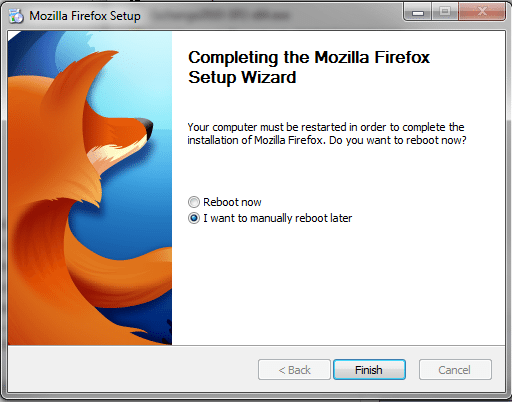Click the manual reboot later label text
The height and width of the screenshot is (402, 512).
(x=278, y=218)
